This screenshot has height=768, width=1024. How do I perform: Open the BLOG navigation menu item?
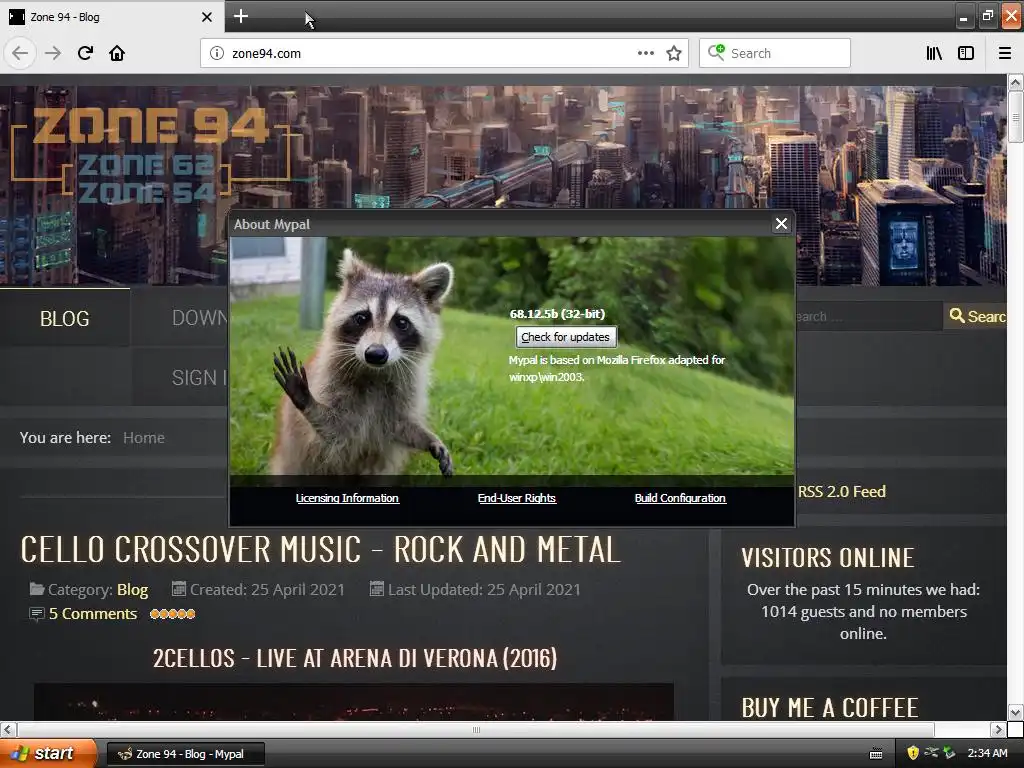65,318
